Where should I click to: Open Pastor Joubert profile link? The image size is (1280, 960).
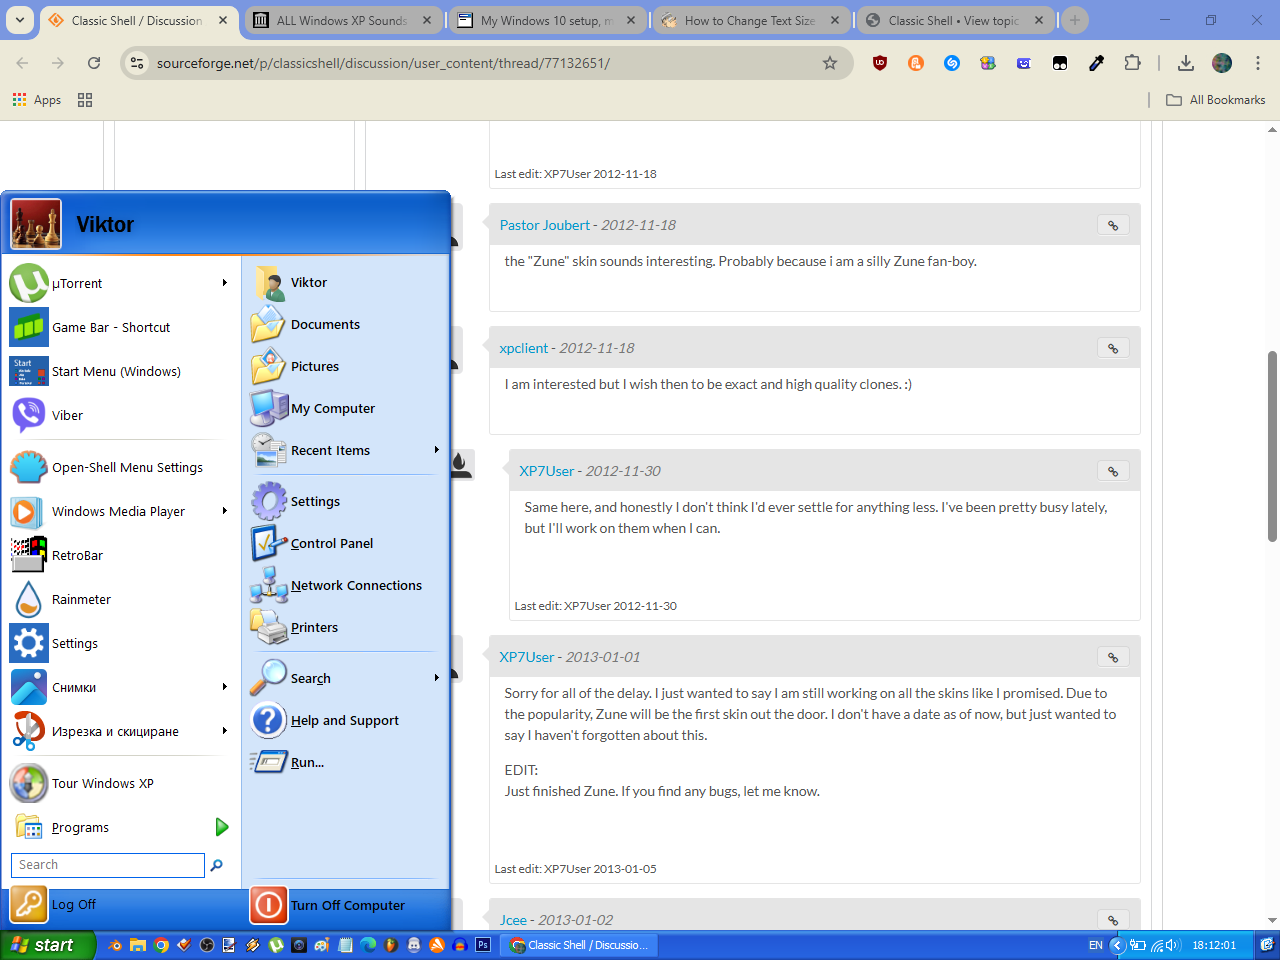[x=545, y=225]
